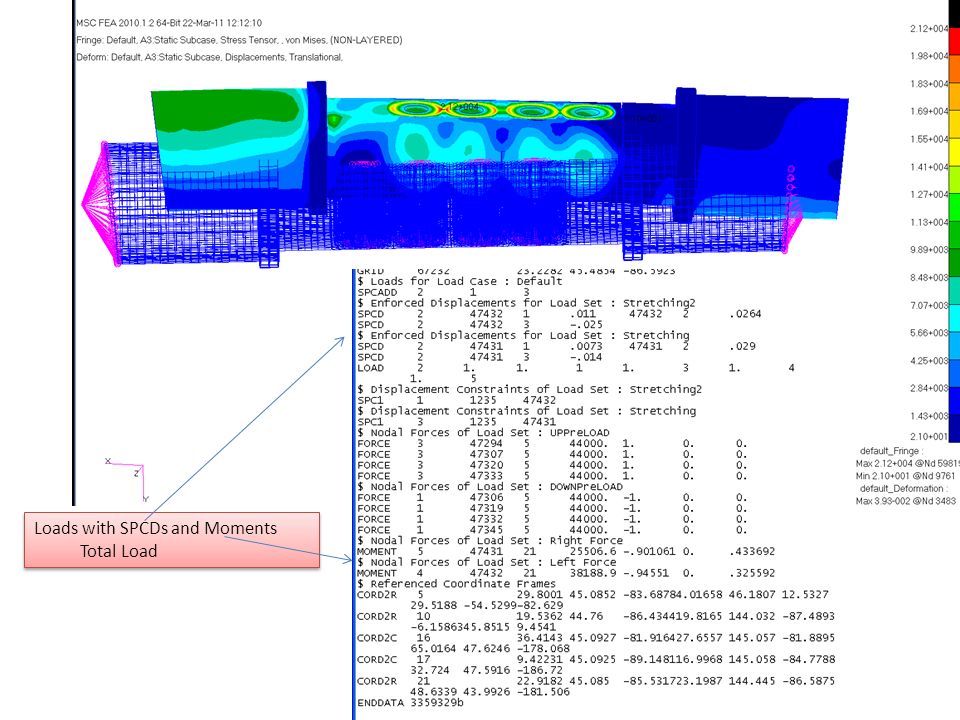960x720 pixels.
Task: Click 'Min 2.10+001 @Nd 9761' legend entry
Action: [x=906, y=476]
